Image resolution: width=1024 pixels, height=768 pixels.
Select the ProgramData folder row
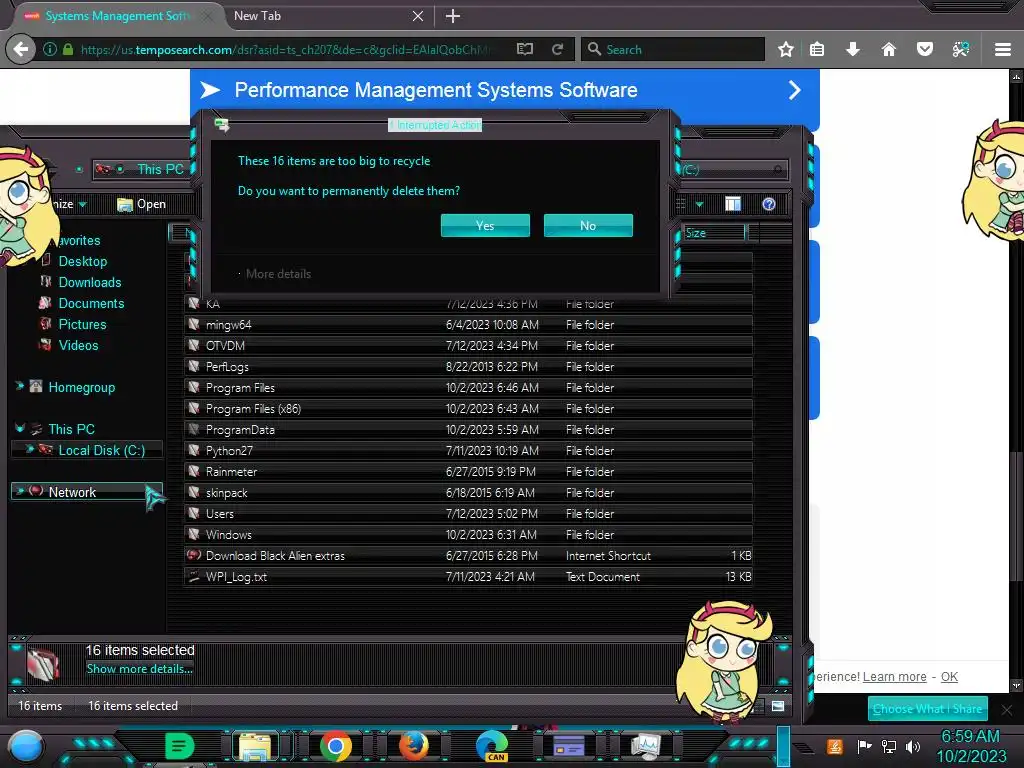pyautogui.click(x=468, y=429)
